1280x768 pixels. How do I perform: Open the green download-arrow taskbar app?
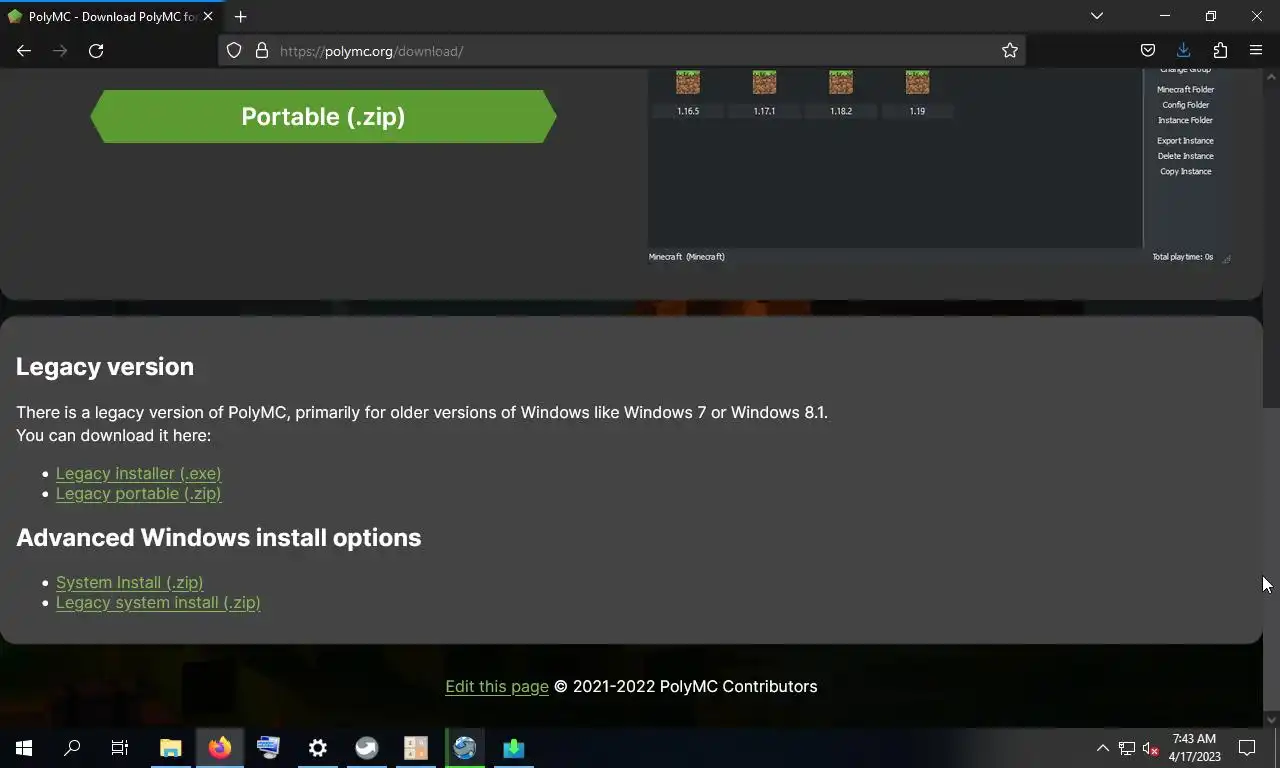click(x=514, y=748)
